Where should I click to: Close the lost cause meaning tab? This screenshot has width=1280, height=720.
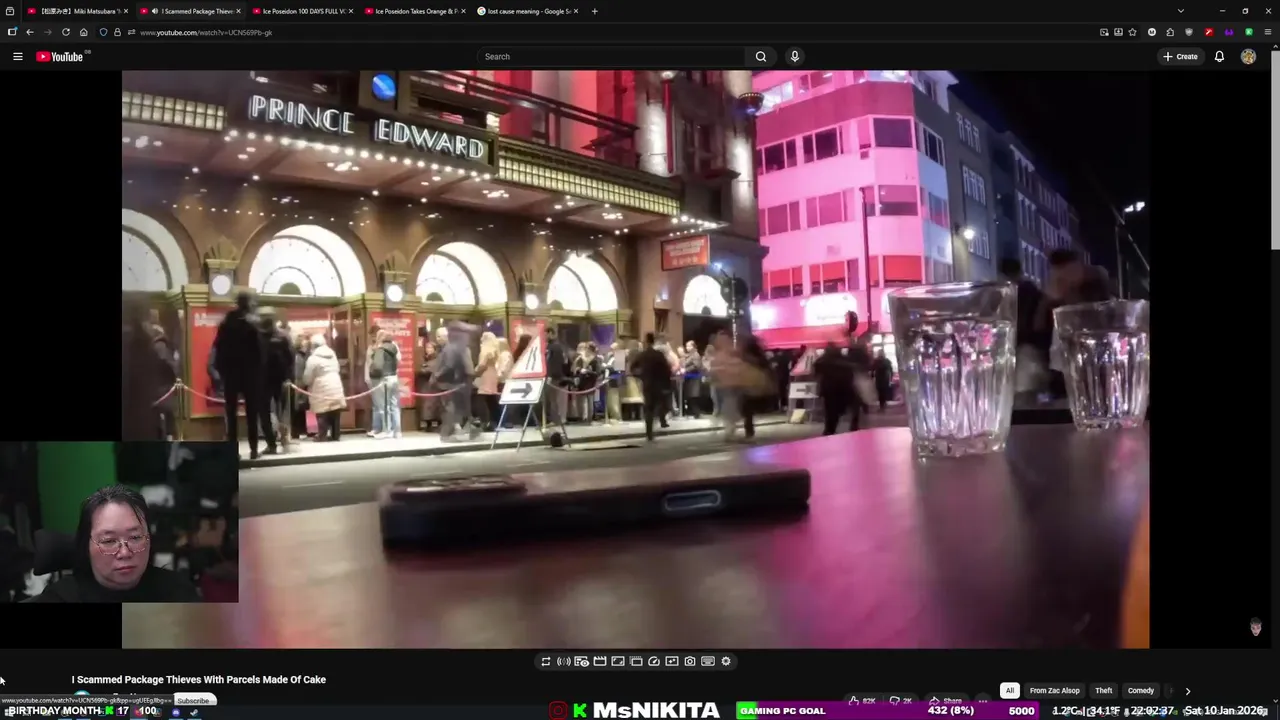pyautogui.click(x=576, y=11)
